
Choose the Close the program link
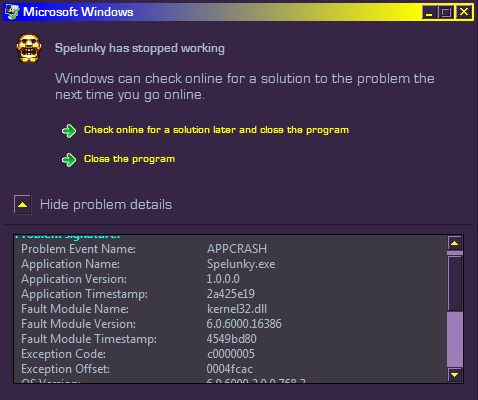pyautogui.click(x=129, y=159)
